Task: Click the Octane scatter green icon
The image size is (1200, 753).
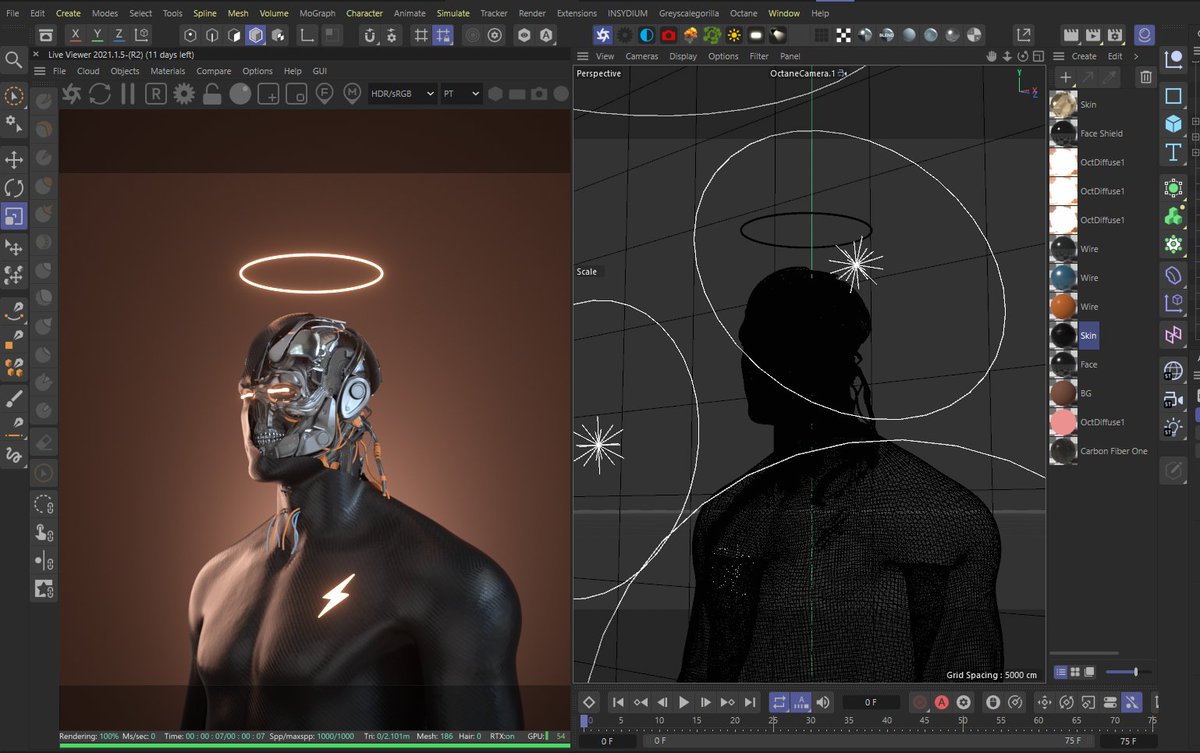Action: (x=713, y=35)
